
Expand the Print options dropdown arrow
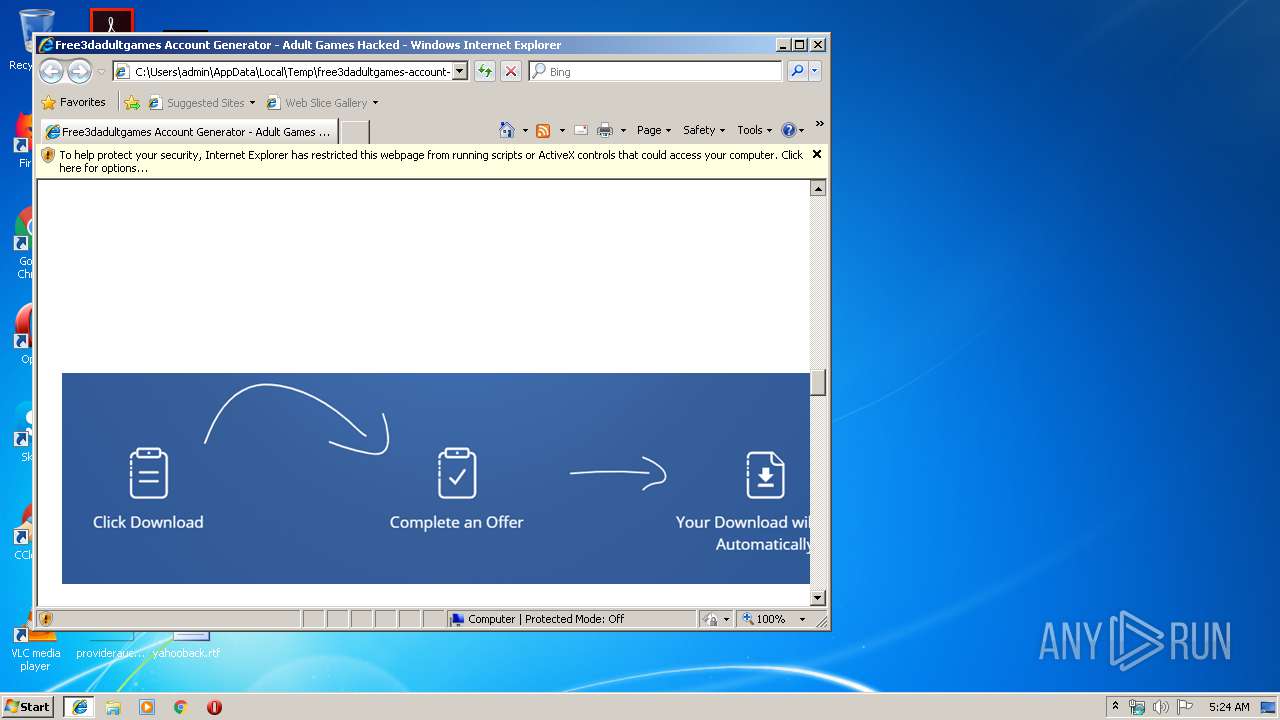623,130
